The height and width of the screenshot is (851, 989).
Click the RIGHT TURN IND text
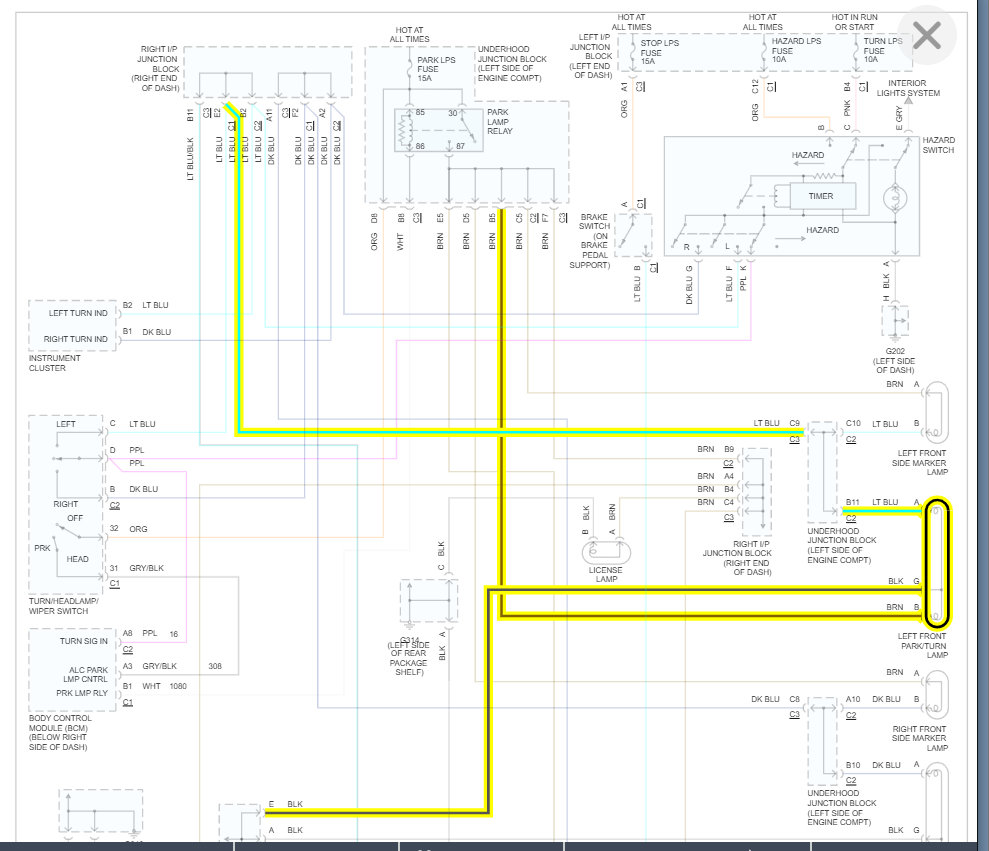[x=76, y=339]
